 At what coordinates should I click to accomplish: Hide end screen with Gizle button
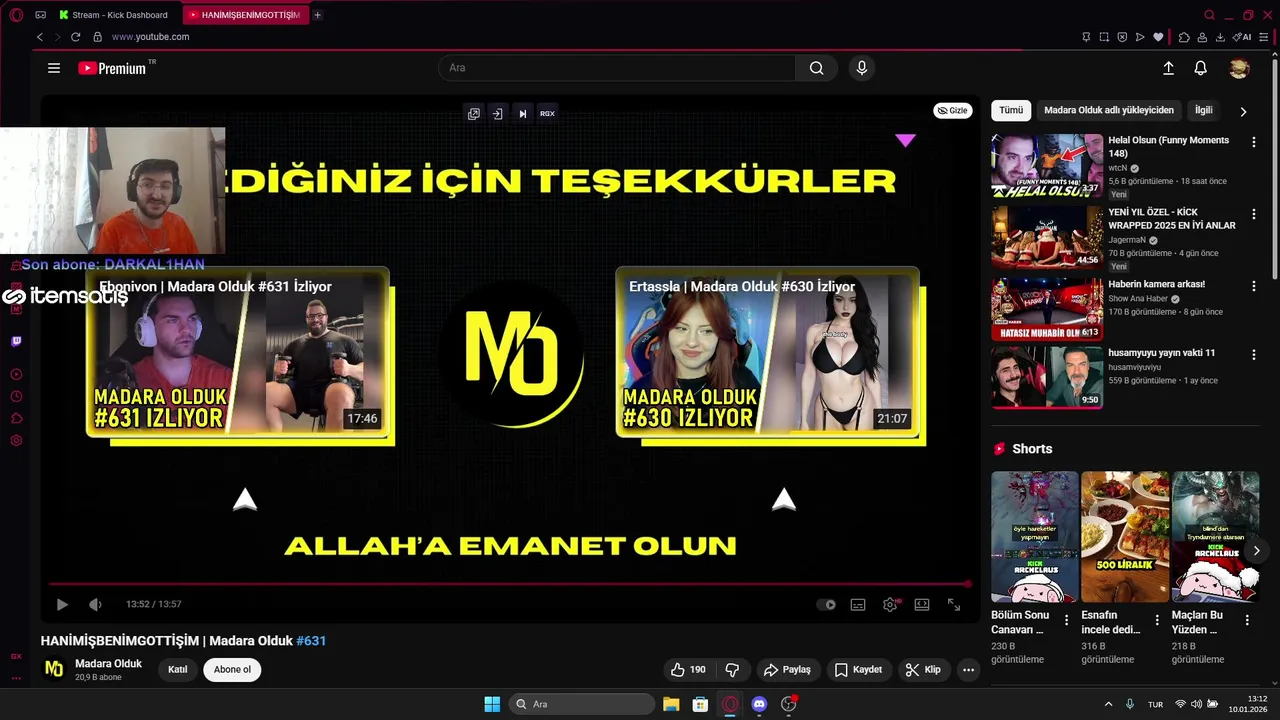[953, 111]
